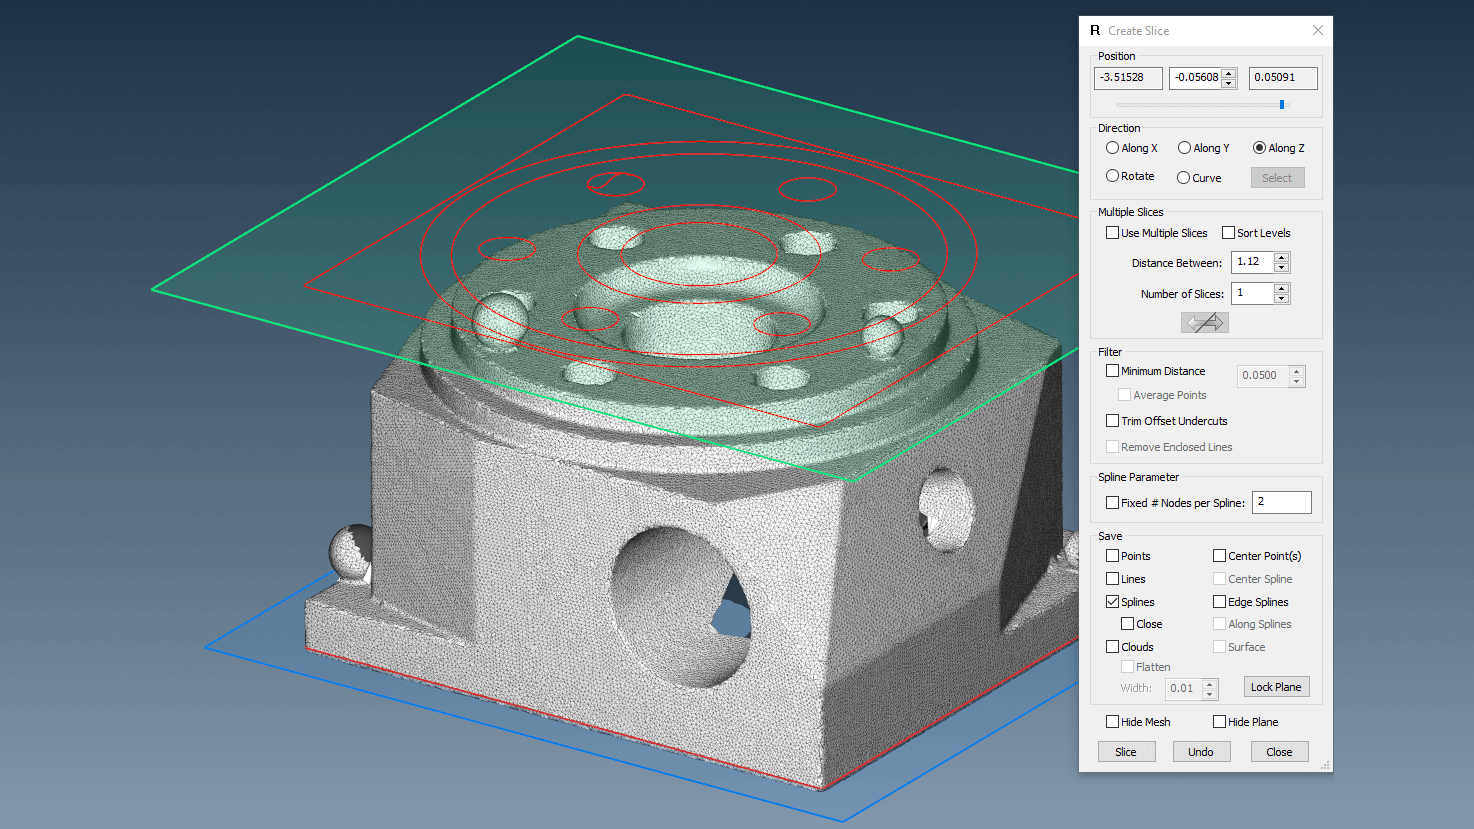The height and width of the screenshot is (829, 1474).
Task: Click the Slice button
Action: pos(1126,752)
